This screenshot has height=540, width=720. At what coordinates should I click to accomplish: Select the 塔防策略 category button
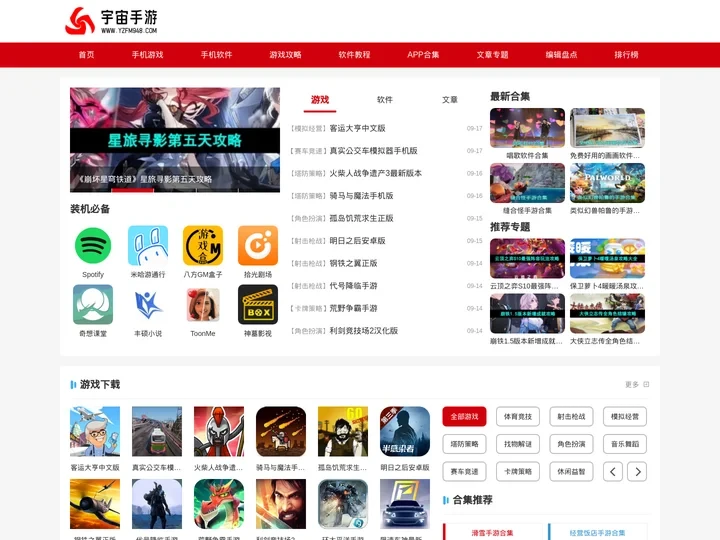[464, 444]
